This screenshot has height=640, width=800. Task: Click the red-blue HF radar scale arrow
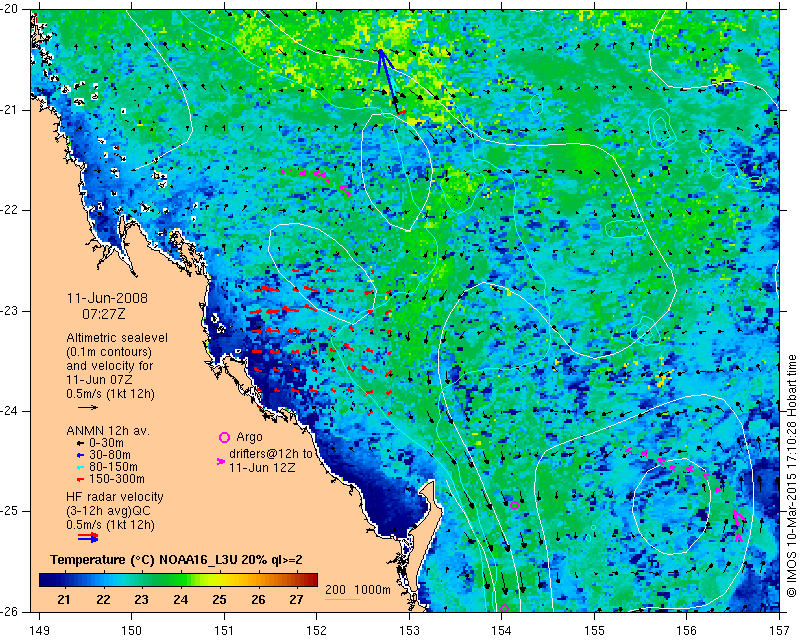point(88,537)
